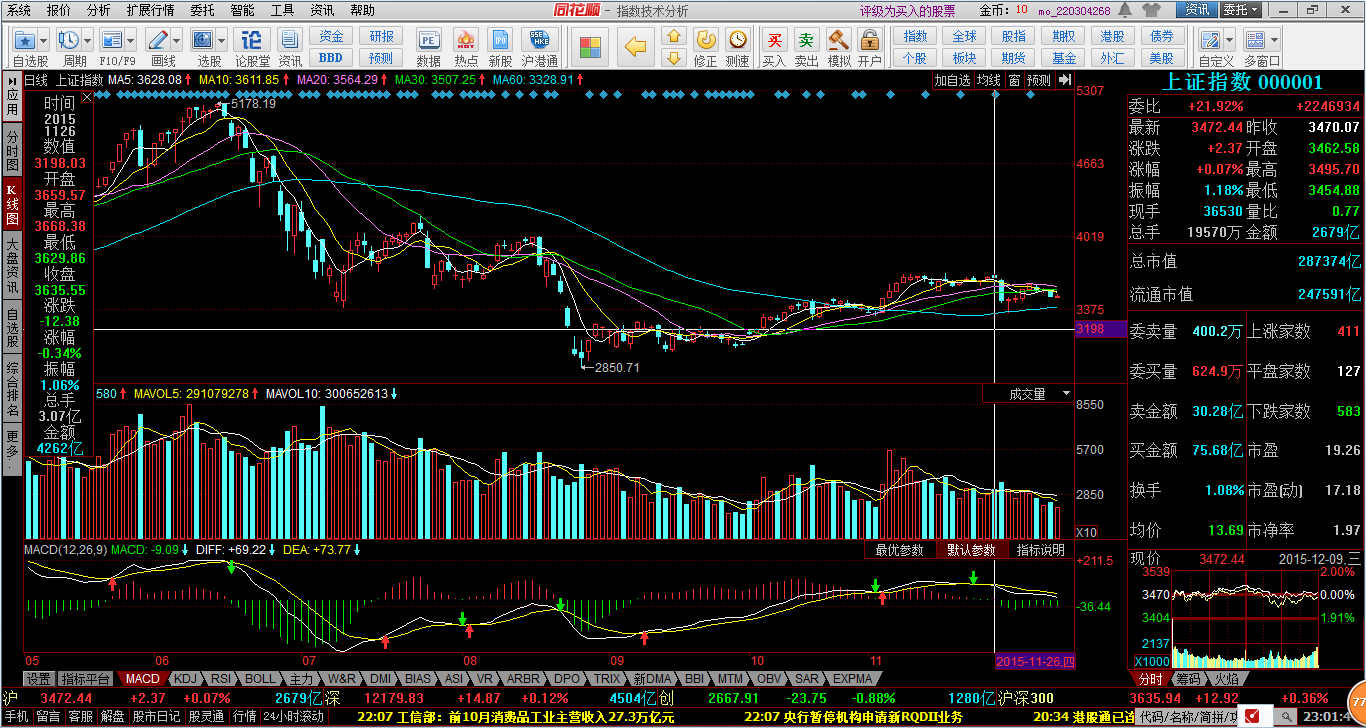
Task: Toggle the 均线 moving average display
Action: (x=989, y=80)
